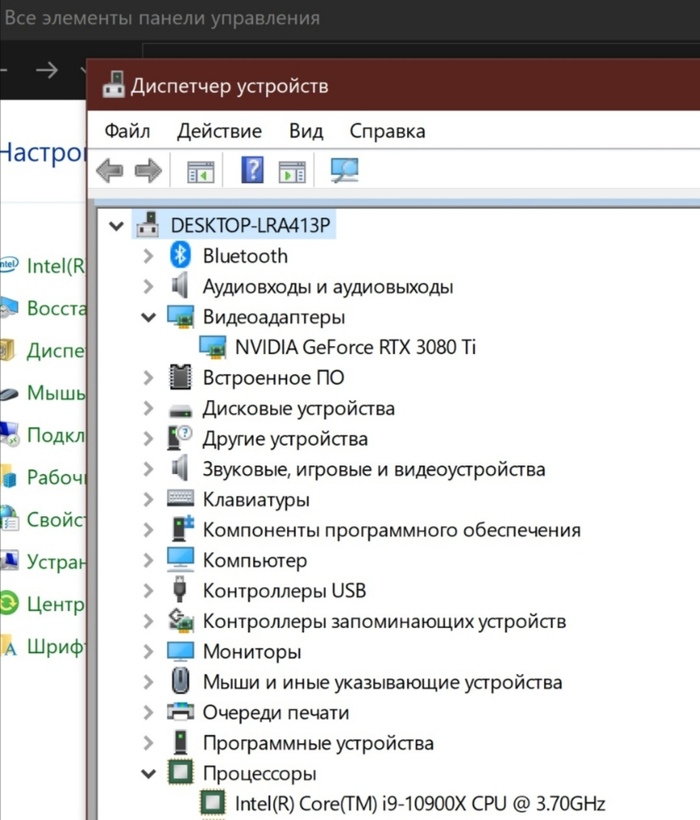
Task: Scan for hardware changes with the monitor-and-magnifier icon
Action: pos(345,170)
